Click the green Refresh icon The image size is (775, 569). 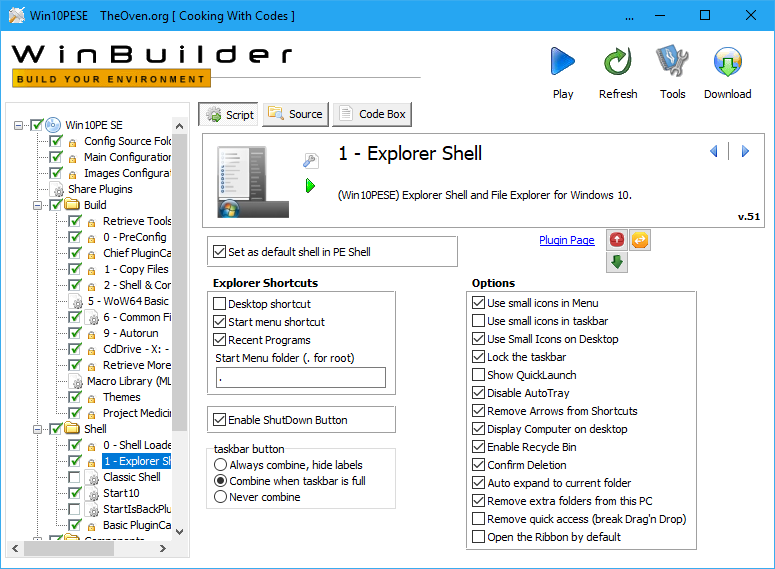pyautogui.click(x=618, y=62)
